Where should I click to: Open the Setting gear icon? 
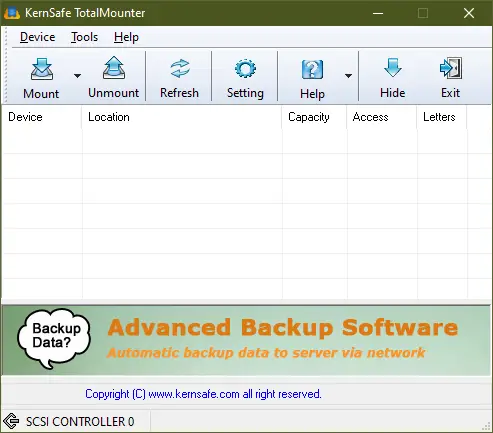coord(245,68)
